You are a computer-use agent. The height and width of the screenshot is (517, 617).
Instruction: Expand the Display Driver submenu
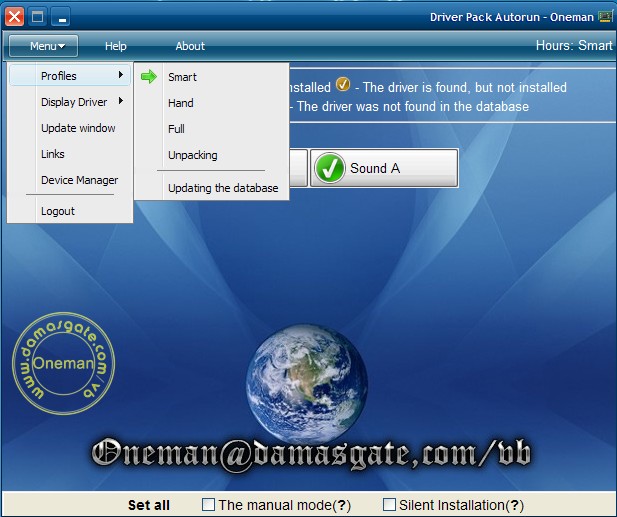pos(70,102)
